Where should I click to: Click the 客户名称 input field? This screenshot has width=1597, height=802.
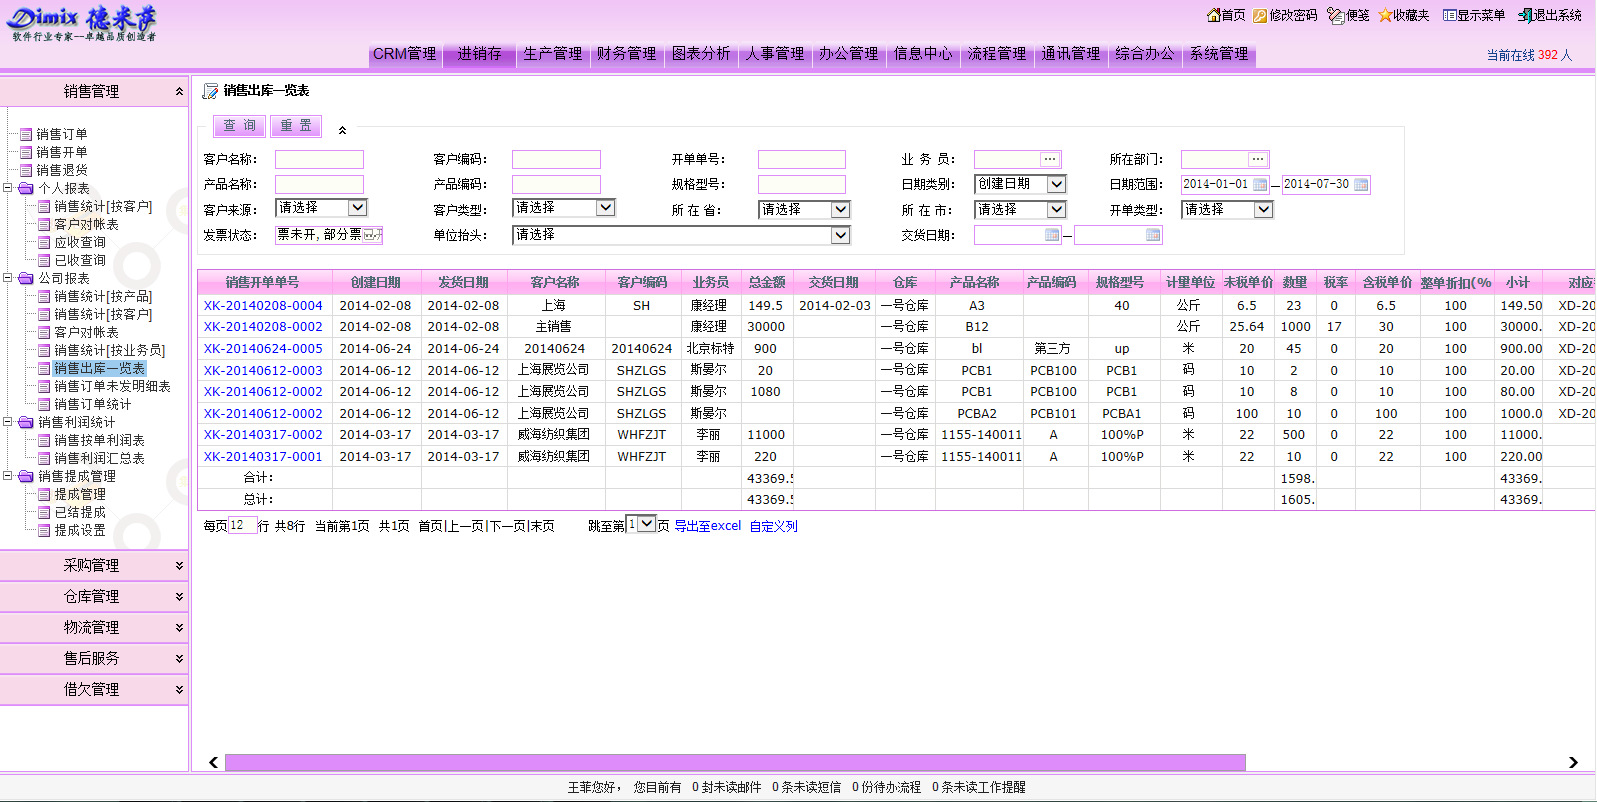pos(319,160)
